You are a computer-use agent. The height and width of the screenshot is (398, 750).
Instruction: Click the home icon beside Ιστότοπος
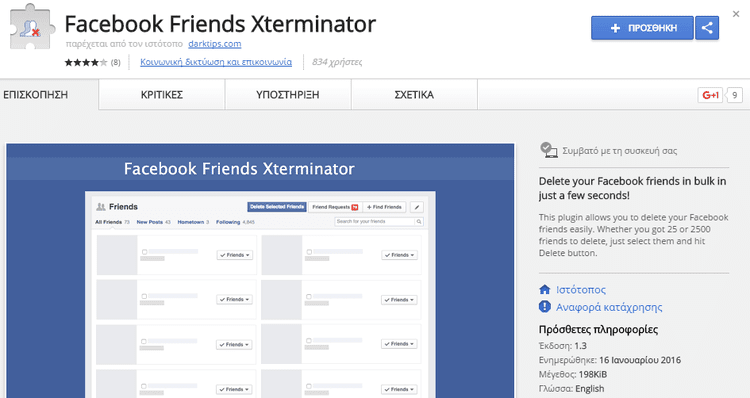point(544,289)
